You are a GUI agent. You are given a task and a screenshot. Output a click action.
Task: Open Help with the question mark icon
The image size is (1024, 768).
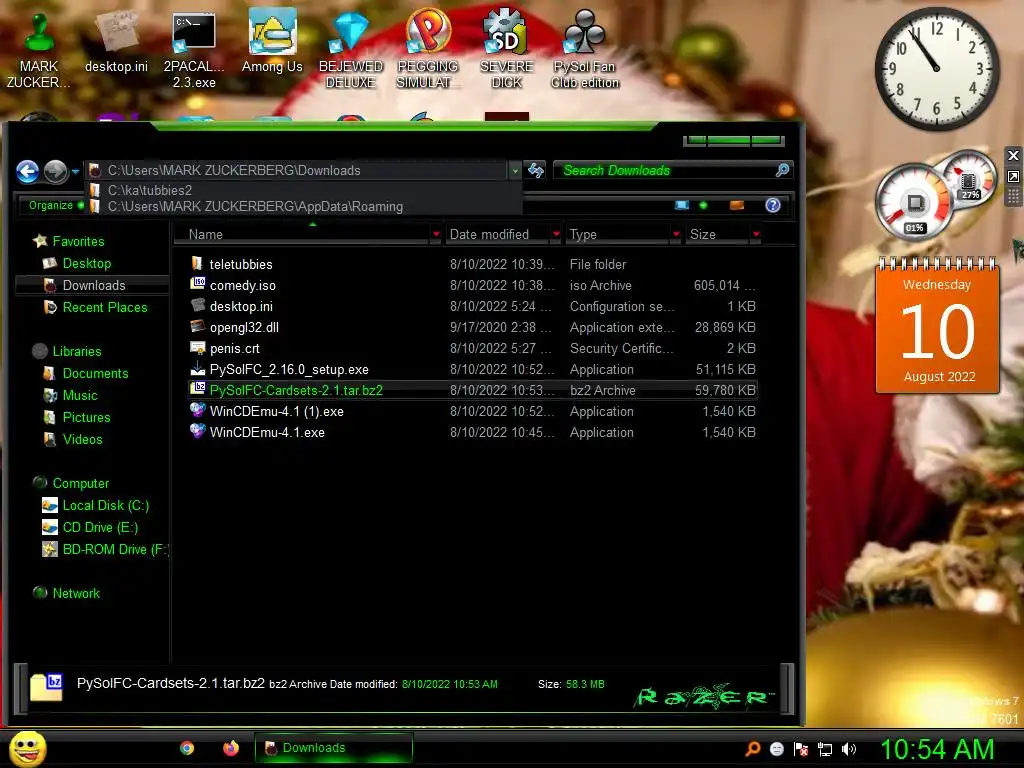(x=773, y=205)
